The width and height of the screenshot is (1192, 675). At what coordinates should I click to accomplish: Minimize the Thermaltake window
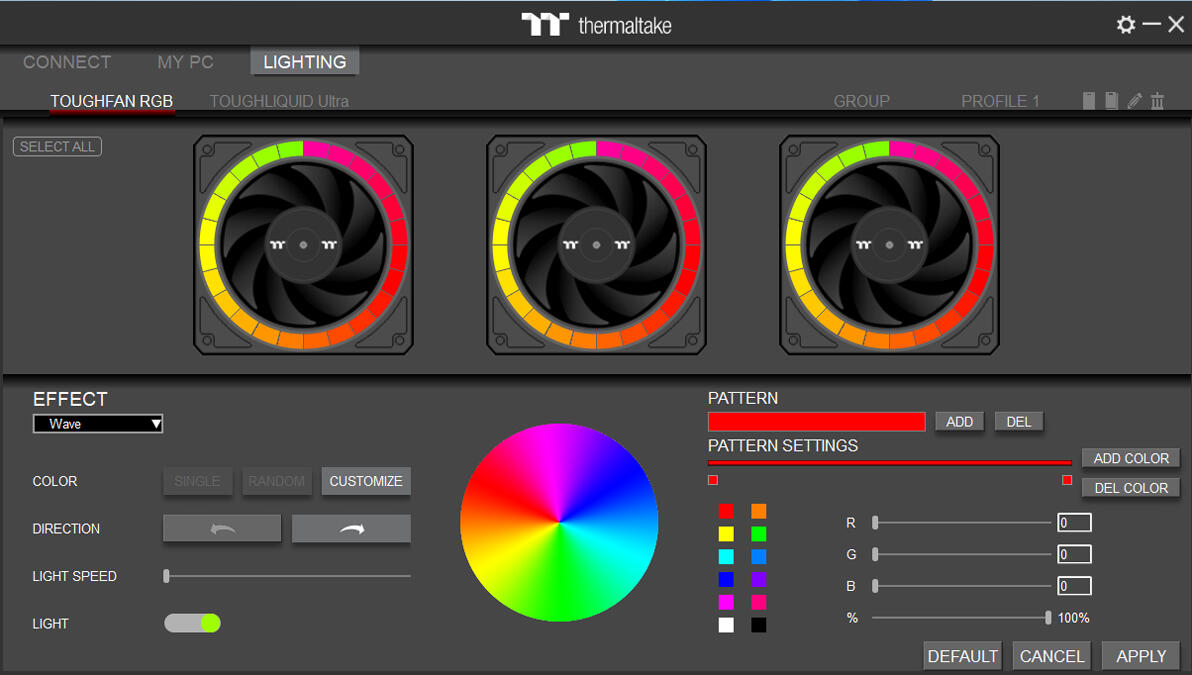[1152, 24]
